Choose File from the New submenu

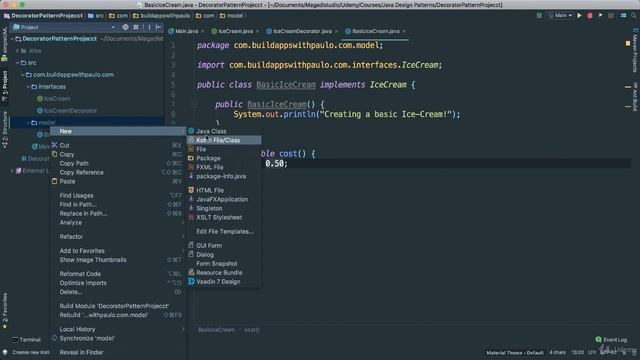(x=224, y=149)
